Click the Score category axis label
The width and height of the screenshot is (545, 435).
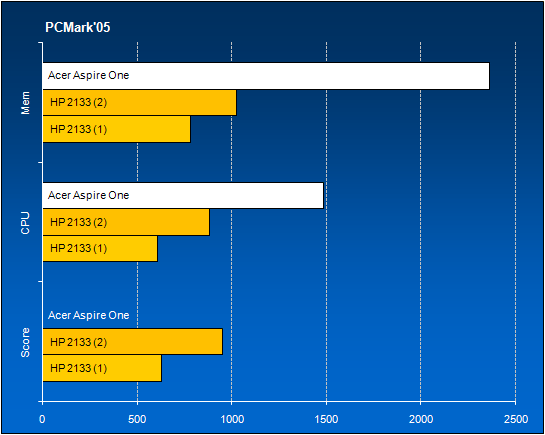coord(25,342)
